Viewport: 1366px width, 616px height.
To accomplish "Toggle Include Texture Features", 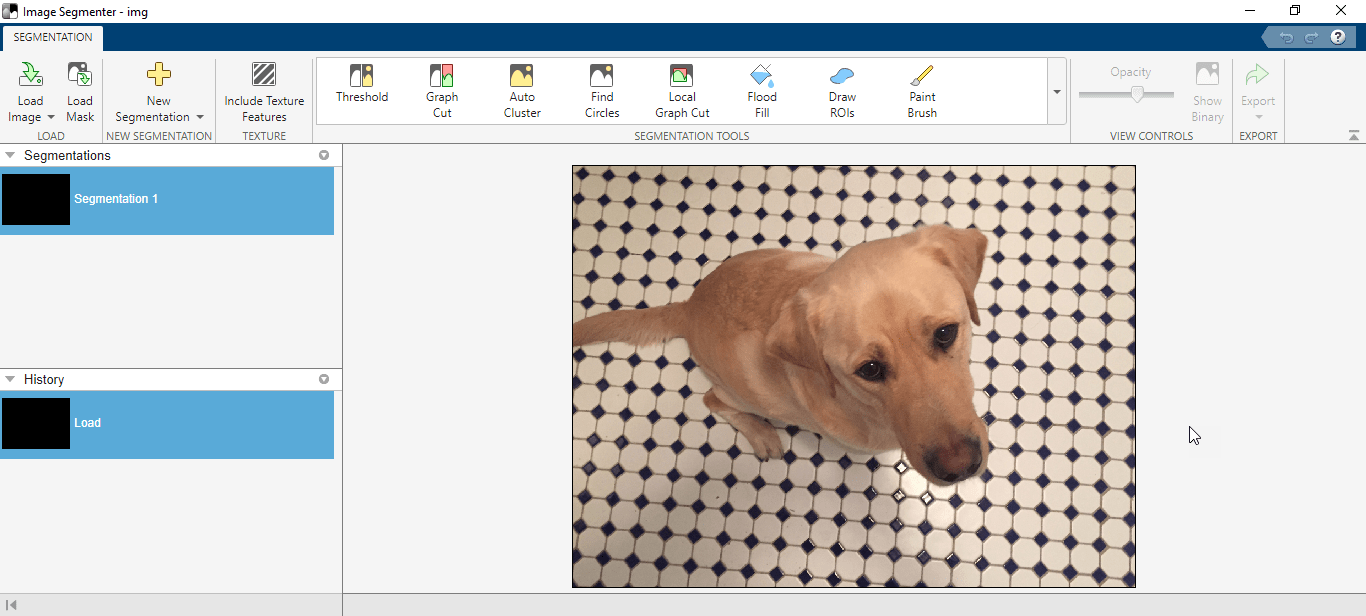I will pyautogui.click(x=264, y=90).
